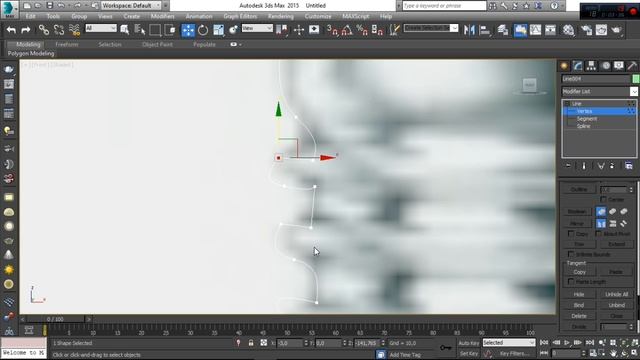Open the Rendering menu
640x360 pixels.
[x=280, y=16]
